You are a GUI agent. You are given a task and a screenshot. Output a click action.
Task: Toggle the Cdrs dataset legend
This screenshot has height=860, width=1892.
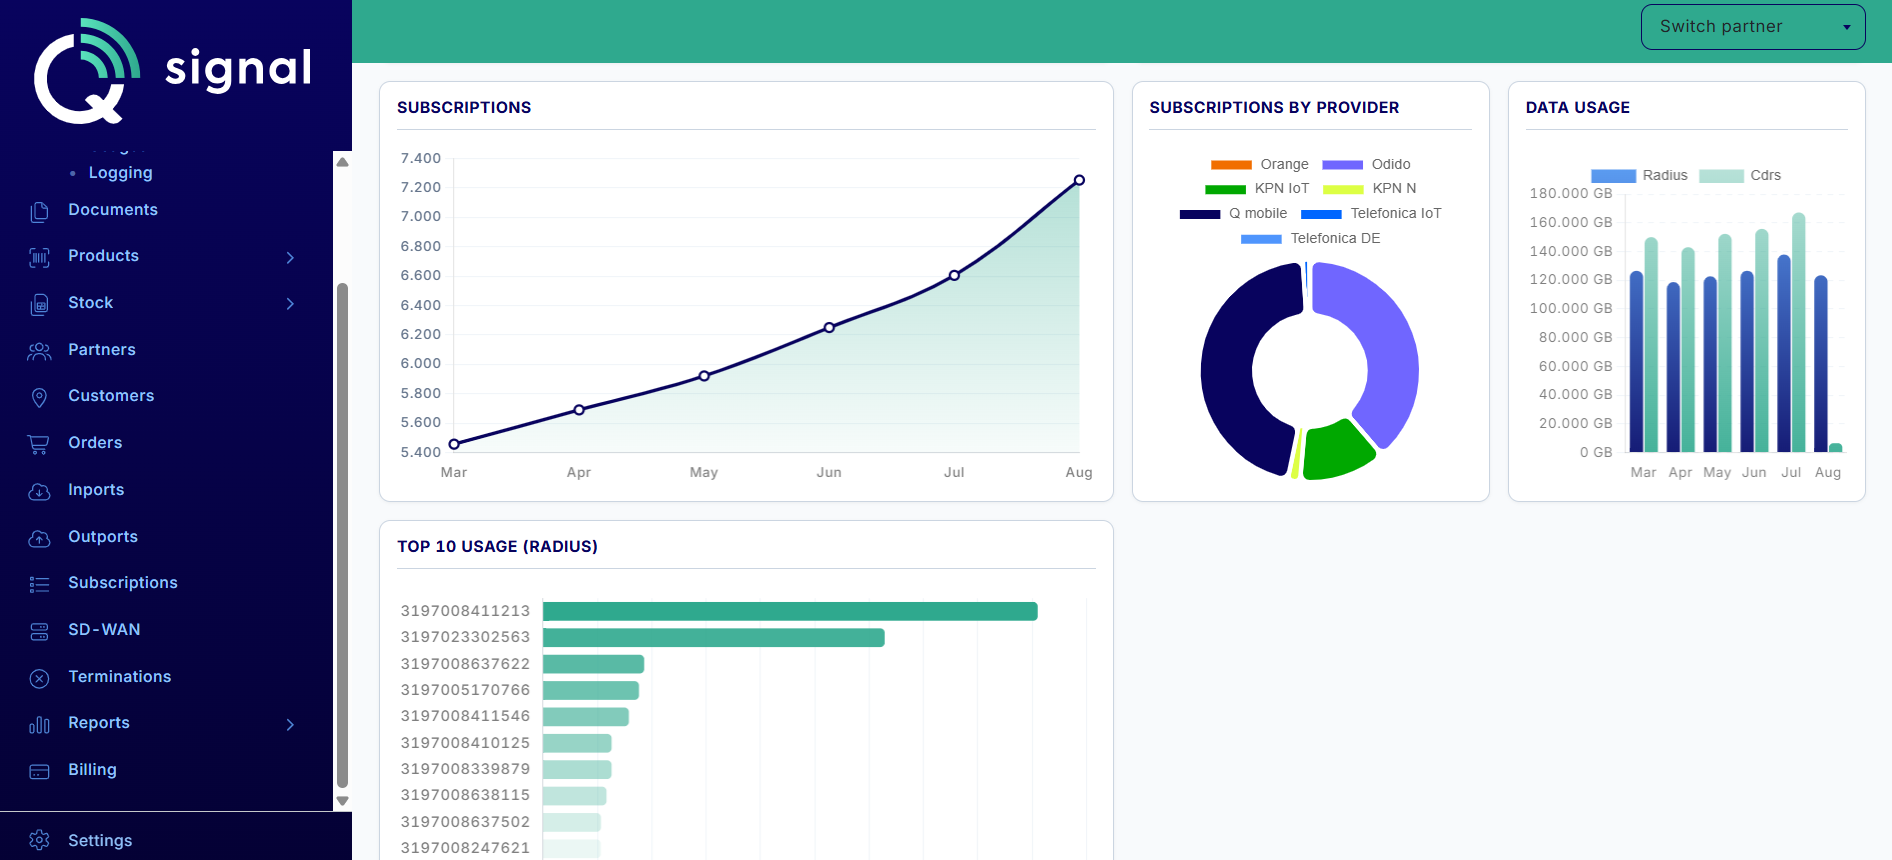(1740, 175)
